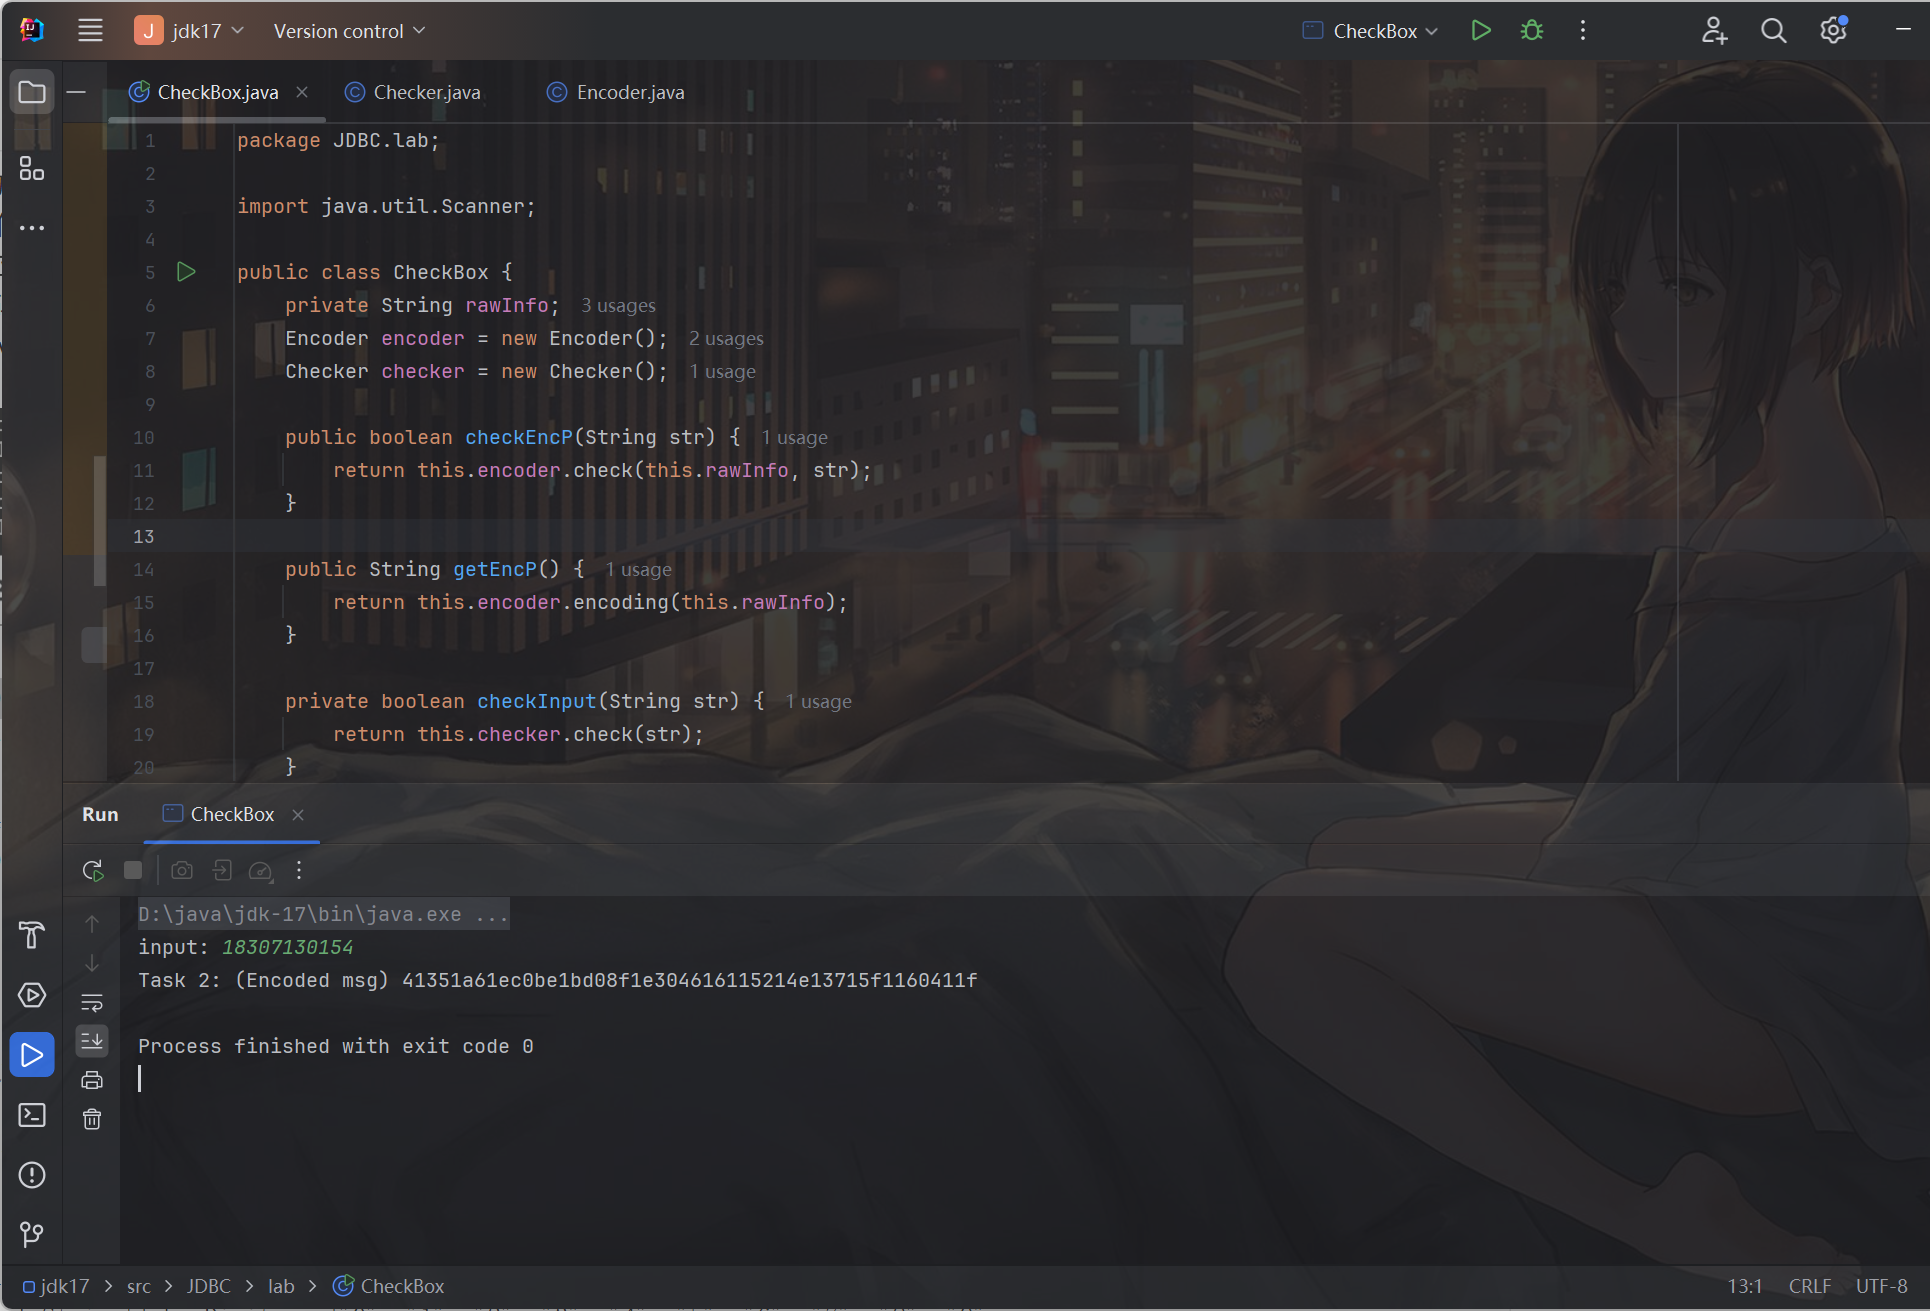The height and width of the screenshot is (1311, 1931).
Task: Toggle the Run tool window button
Action: (x=32, y=1055)
